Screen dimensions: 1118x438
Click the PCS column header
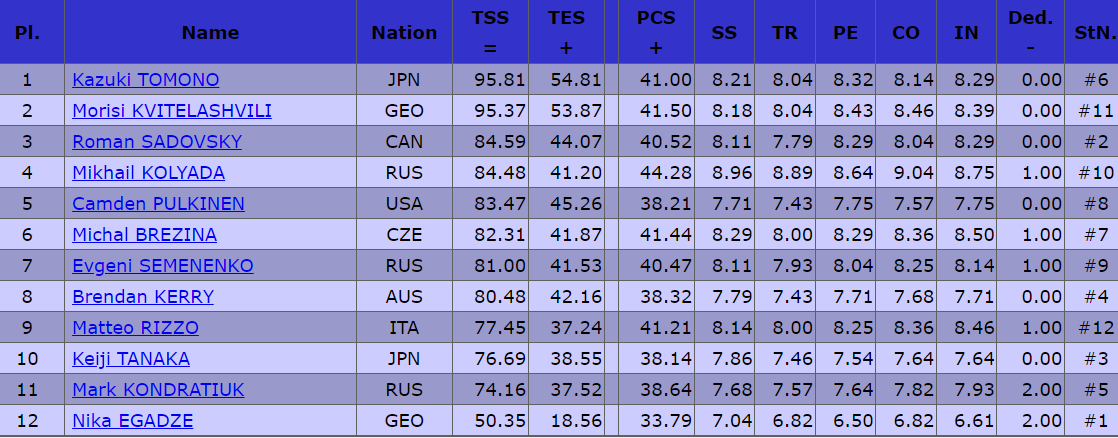[655, 32]
